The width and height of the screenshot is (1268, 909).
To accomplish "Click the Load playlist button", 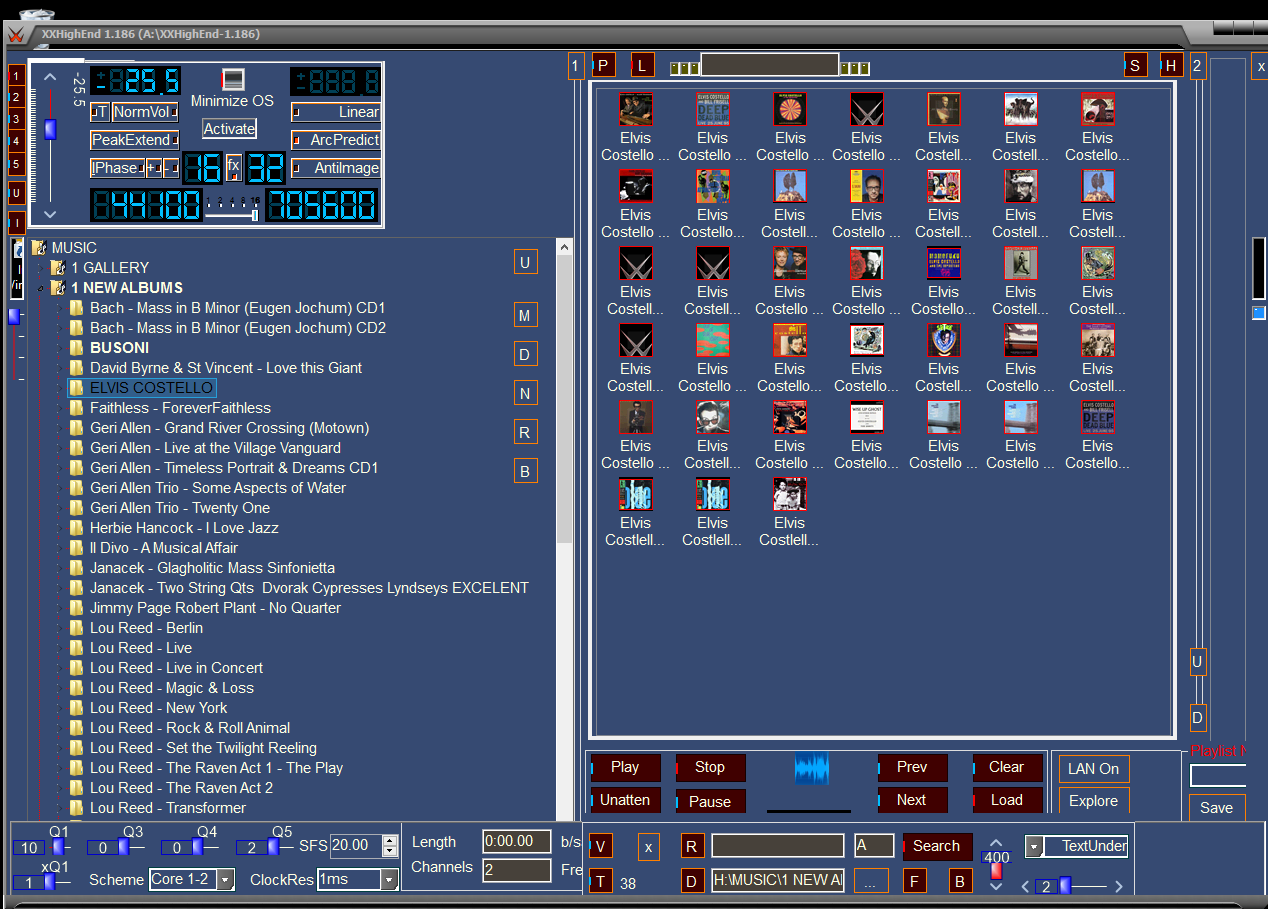I will click(x=1007, y=800).
